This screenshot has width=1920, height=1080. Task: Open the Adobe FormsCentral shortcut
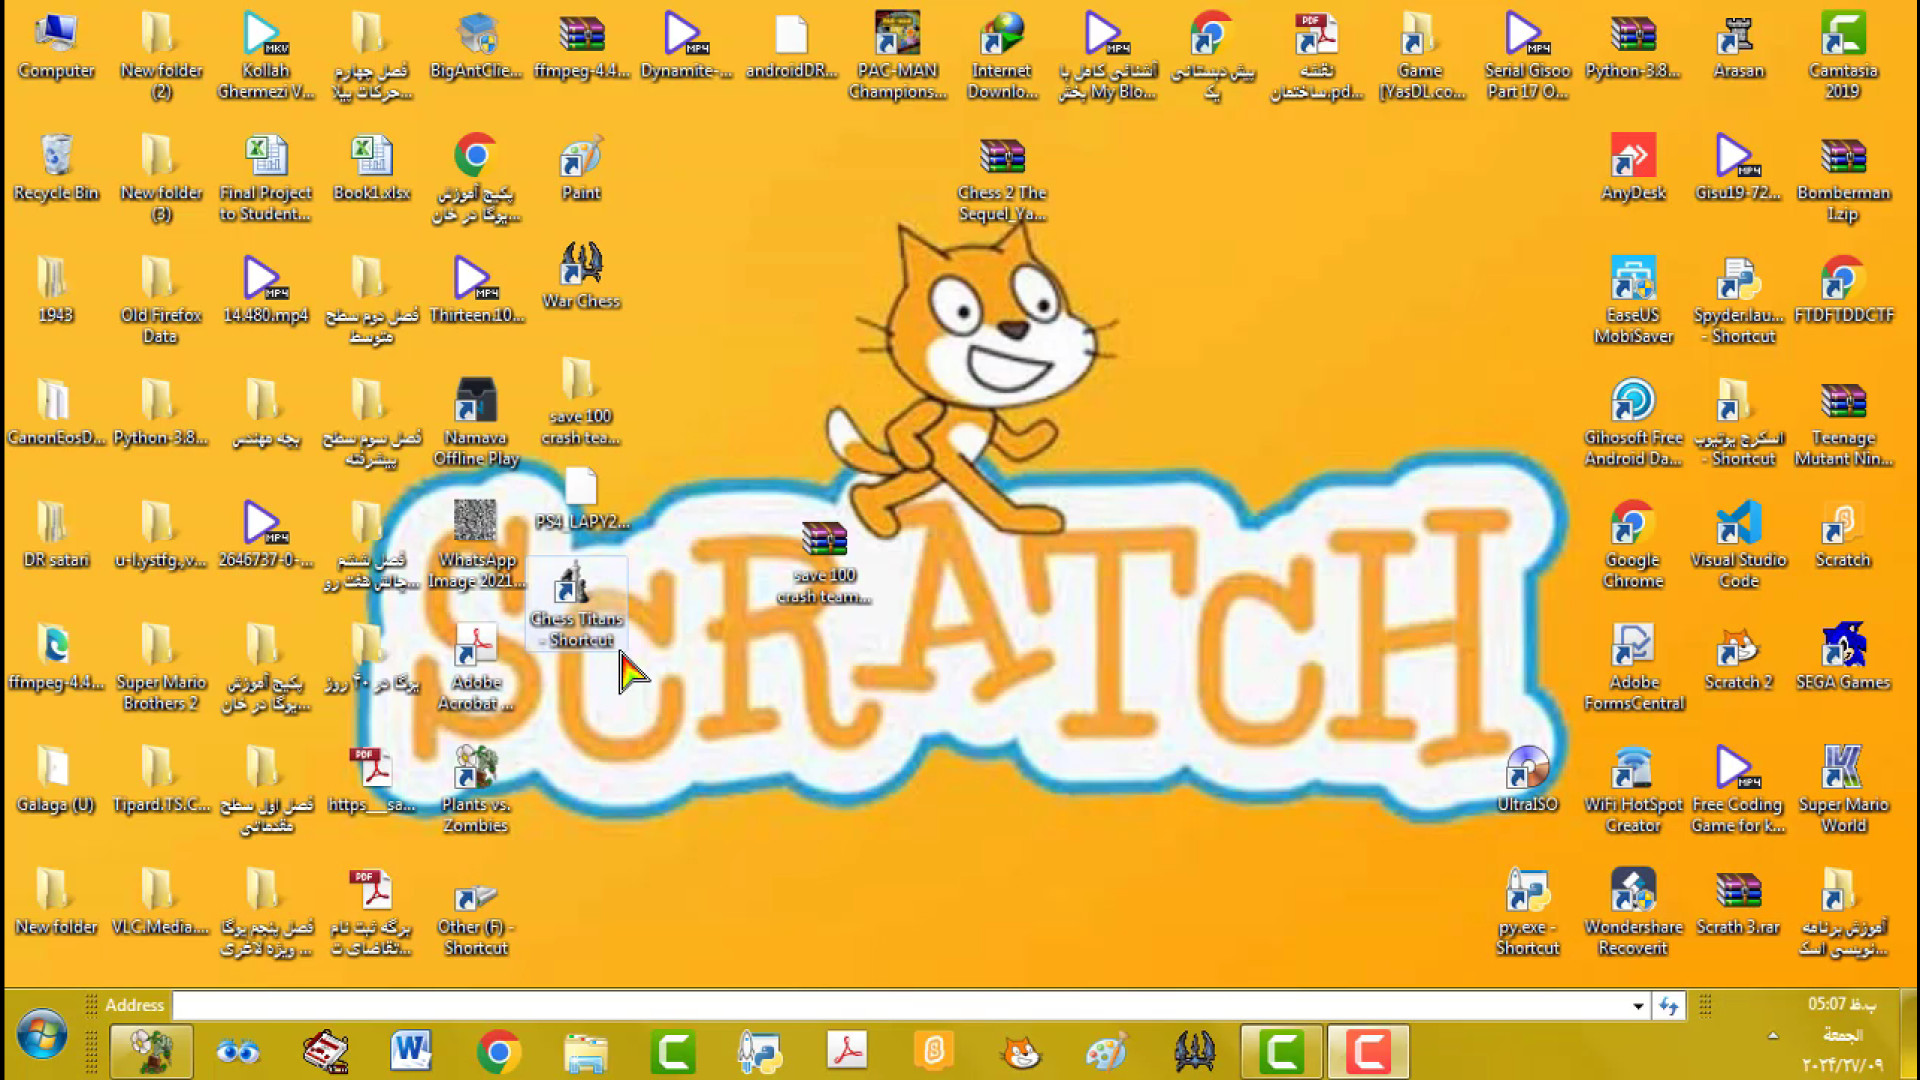coord(1633,668)
